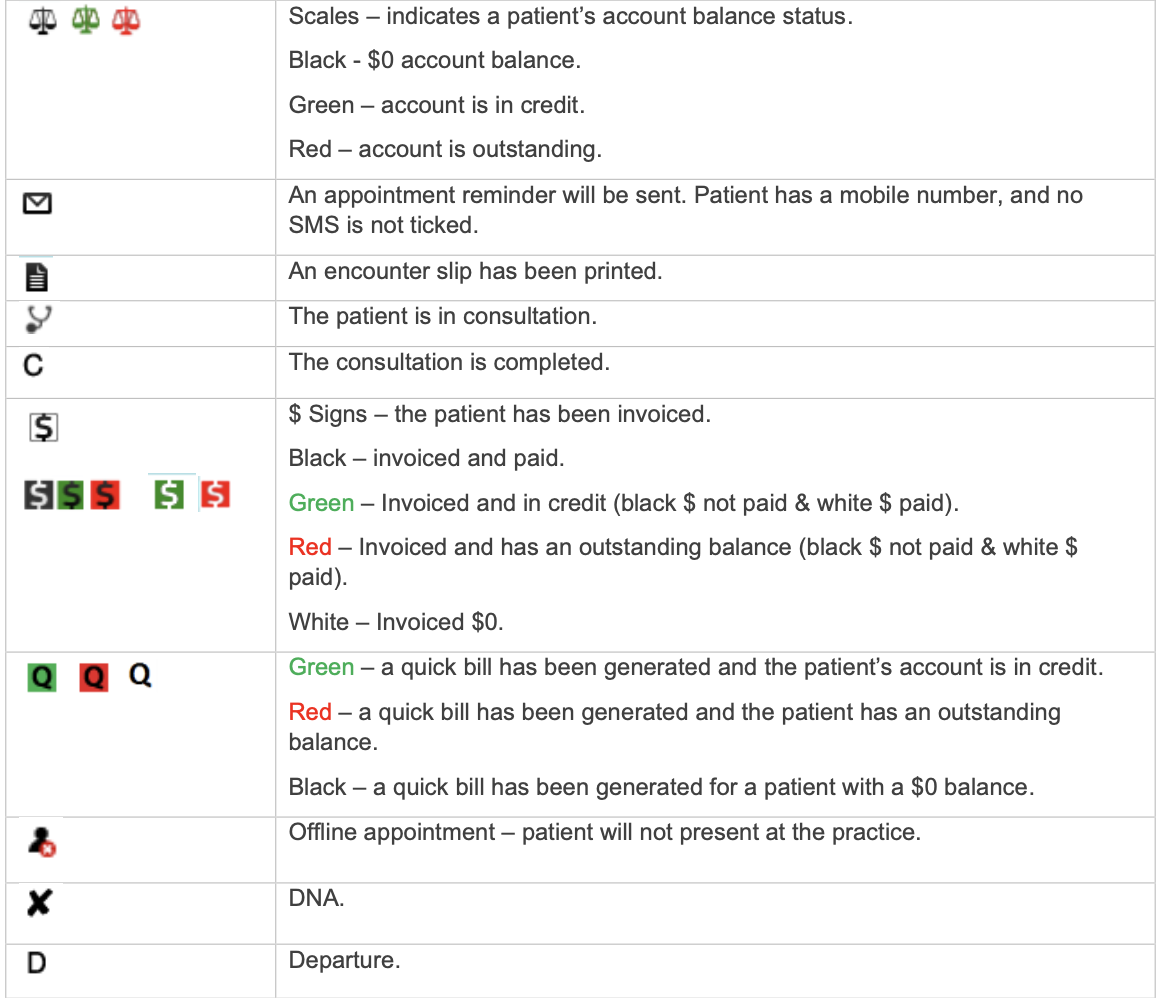Click red dollar icon with white symbol
This screenshot has height=998, width=1160.
(x=215, y=494)
